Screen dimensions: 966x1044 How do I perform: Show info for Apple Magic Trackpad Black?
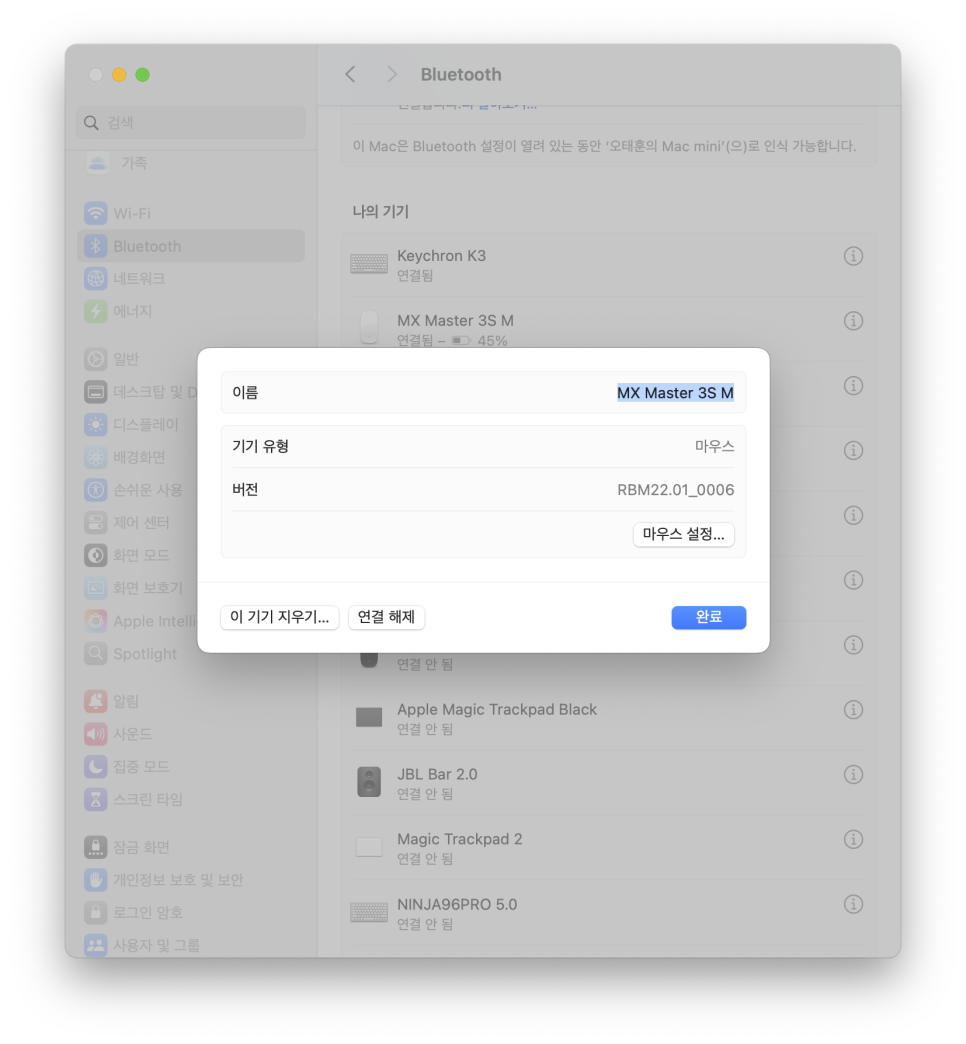pyautogui.click(x=853, y=709)
